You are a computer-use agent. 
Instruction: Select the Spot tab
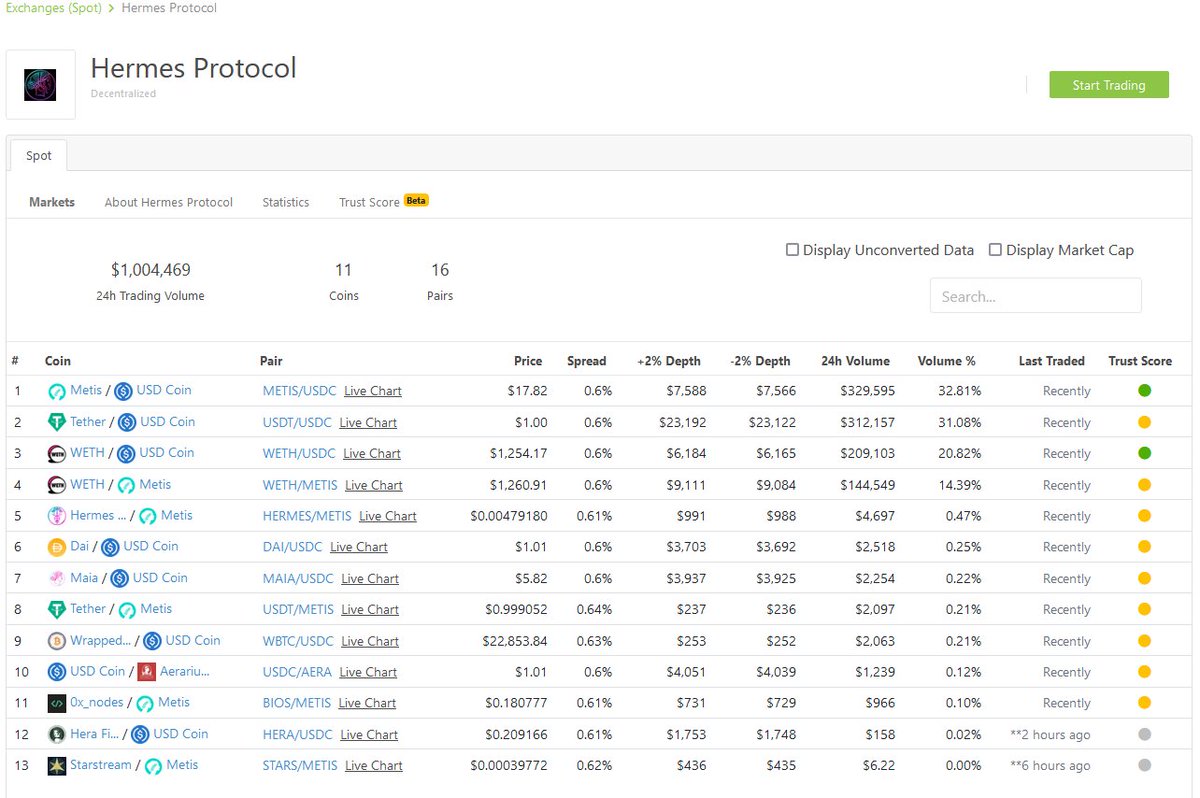[x=39, y=156]
